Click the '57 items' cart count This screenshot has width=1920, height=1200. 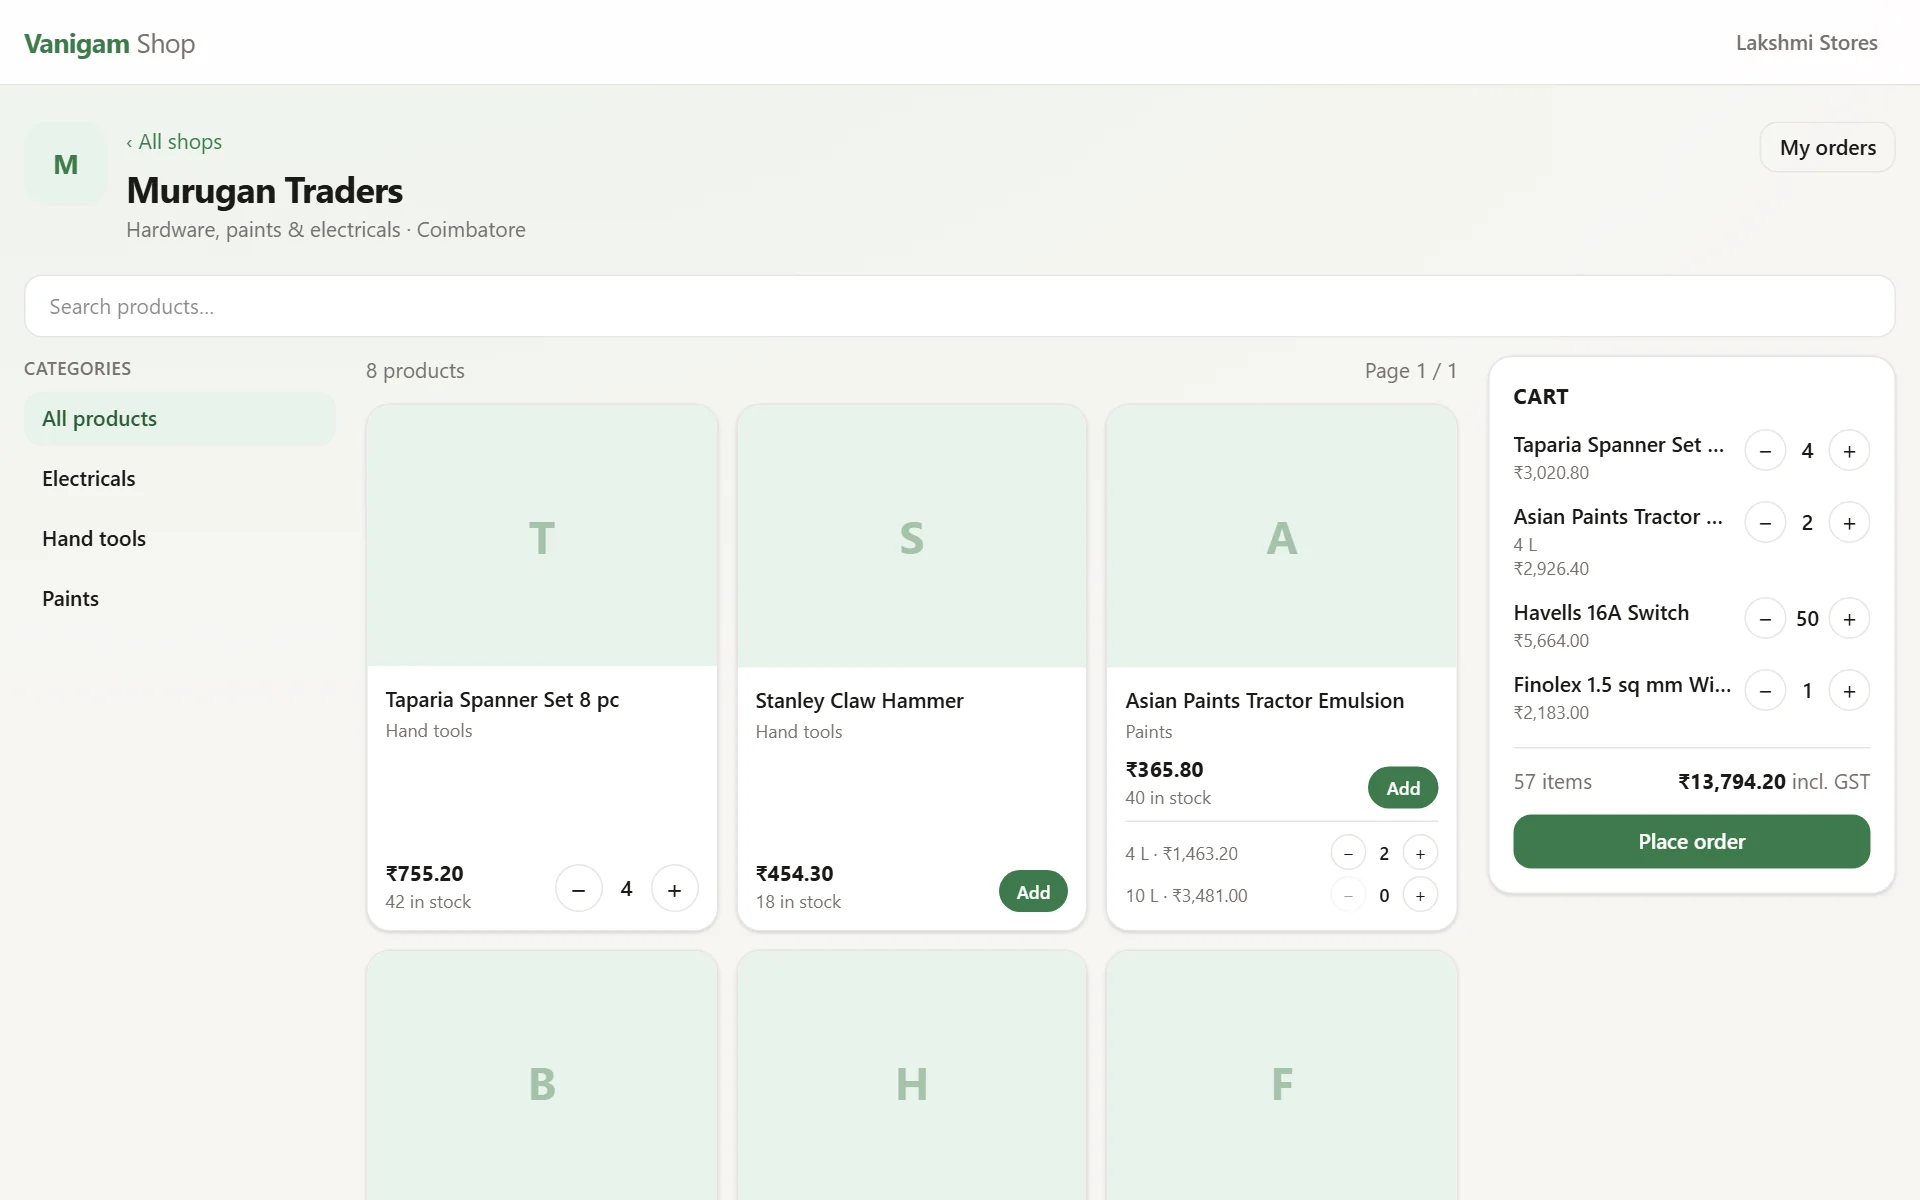pos(1552,782)
